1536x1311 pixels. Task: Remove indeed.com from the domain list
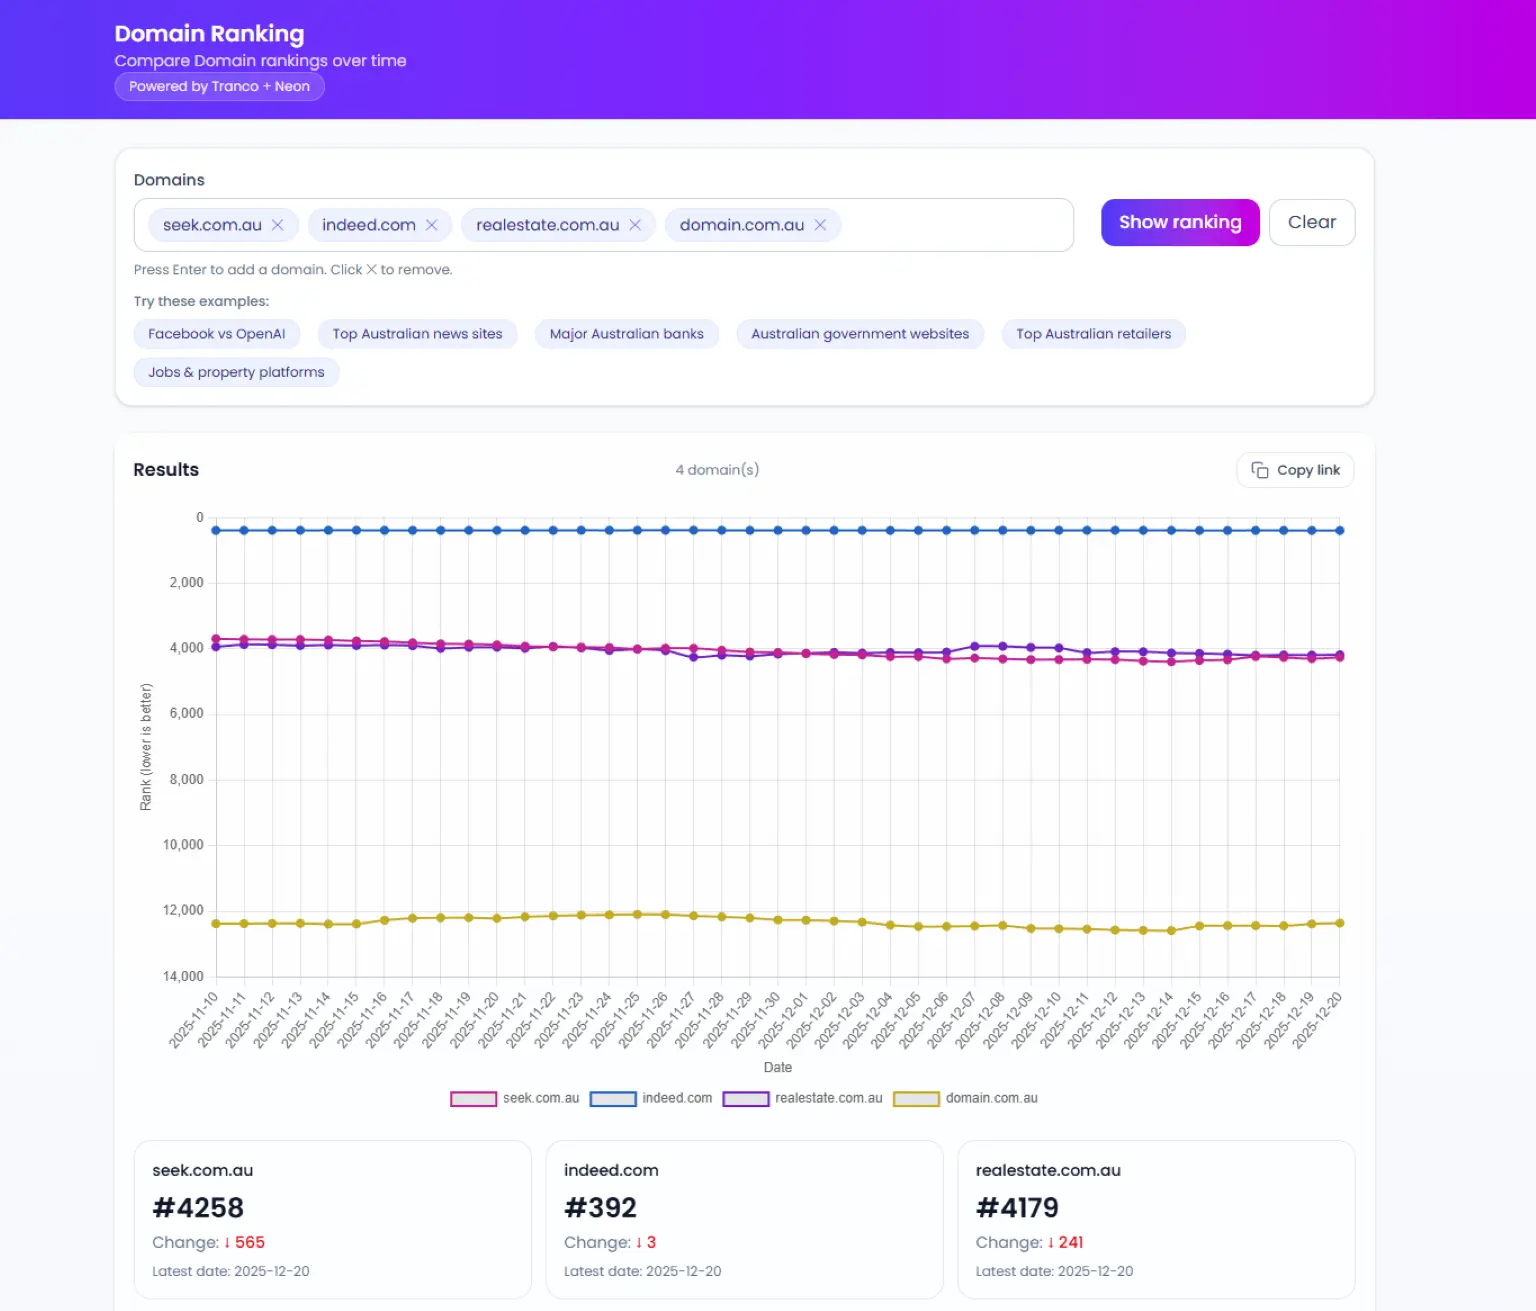pyautogui.click(x=432, y=225)
